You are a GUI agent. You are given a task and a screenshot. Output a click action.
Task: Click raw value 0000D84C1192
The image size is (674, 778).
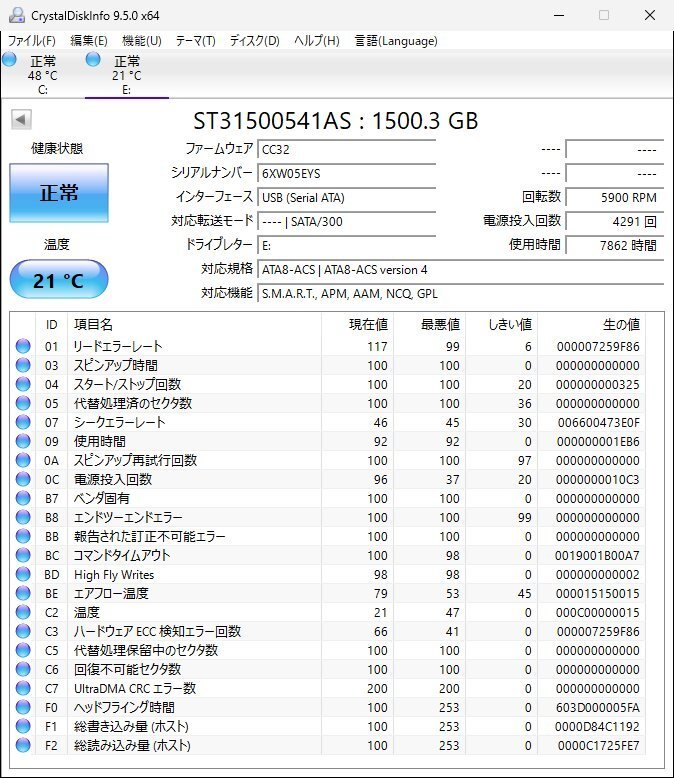(597, 726)
